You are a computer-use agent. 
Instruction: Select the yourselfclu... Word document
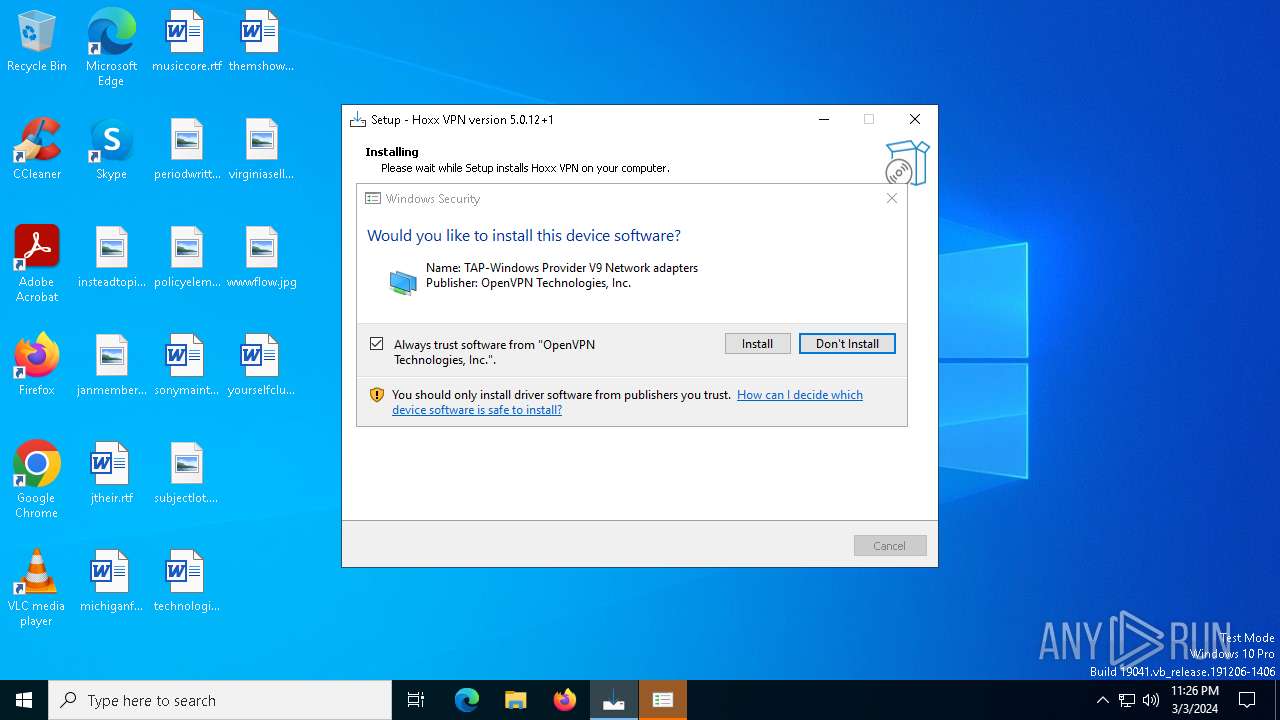coord(261,366)
